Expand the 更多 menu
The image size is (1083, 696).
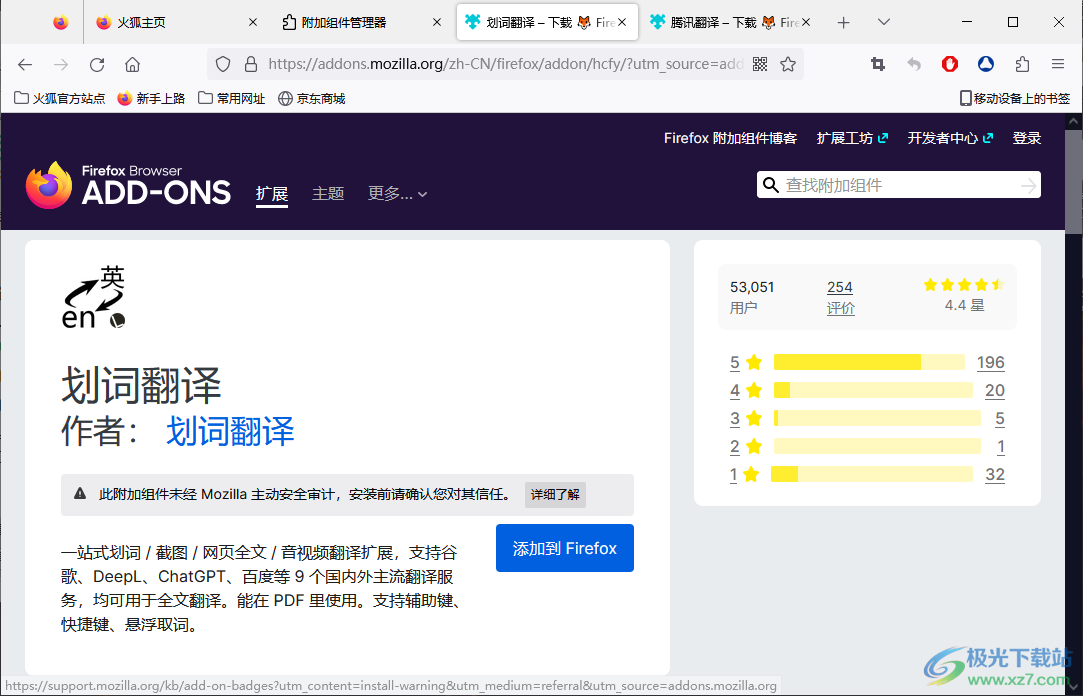click(x=397, y=194)
